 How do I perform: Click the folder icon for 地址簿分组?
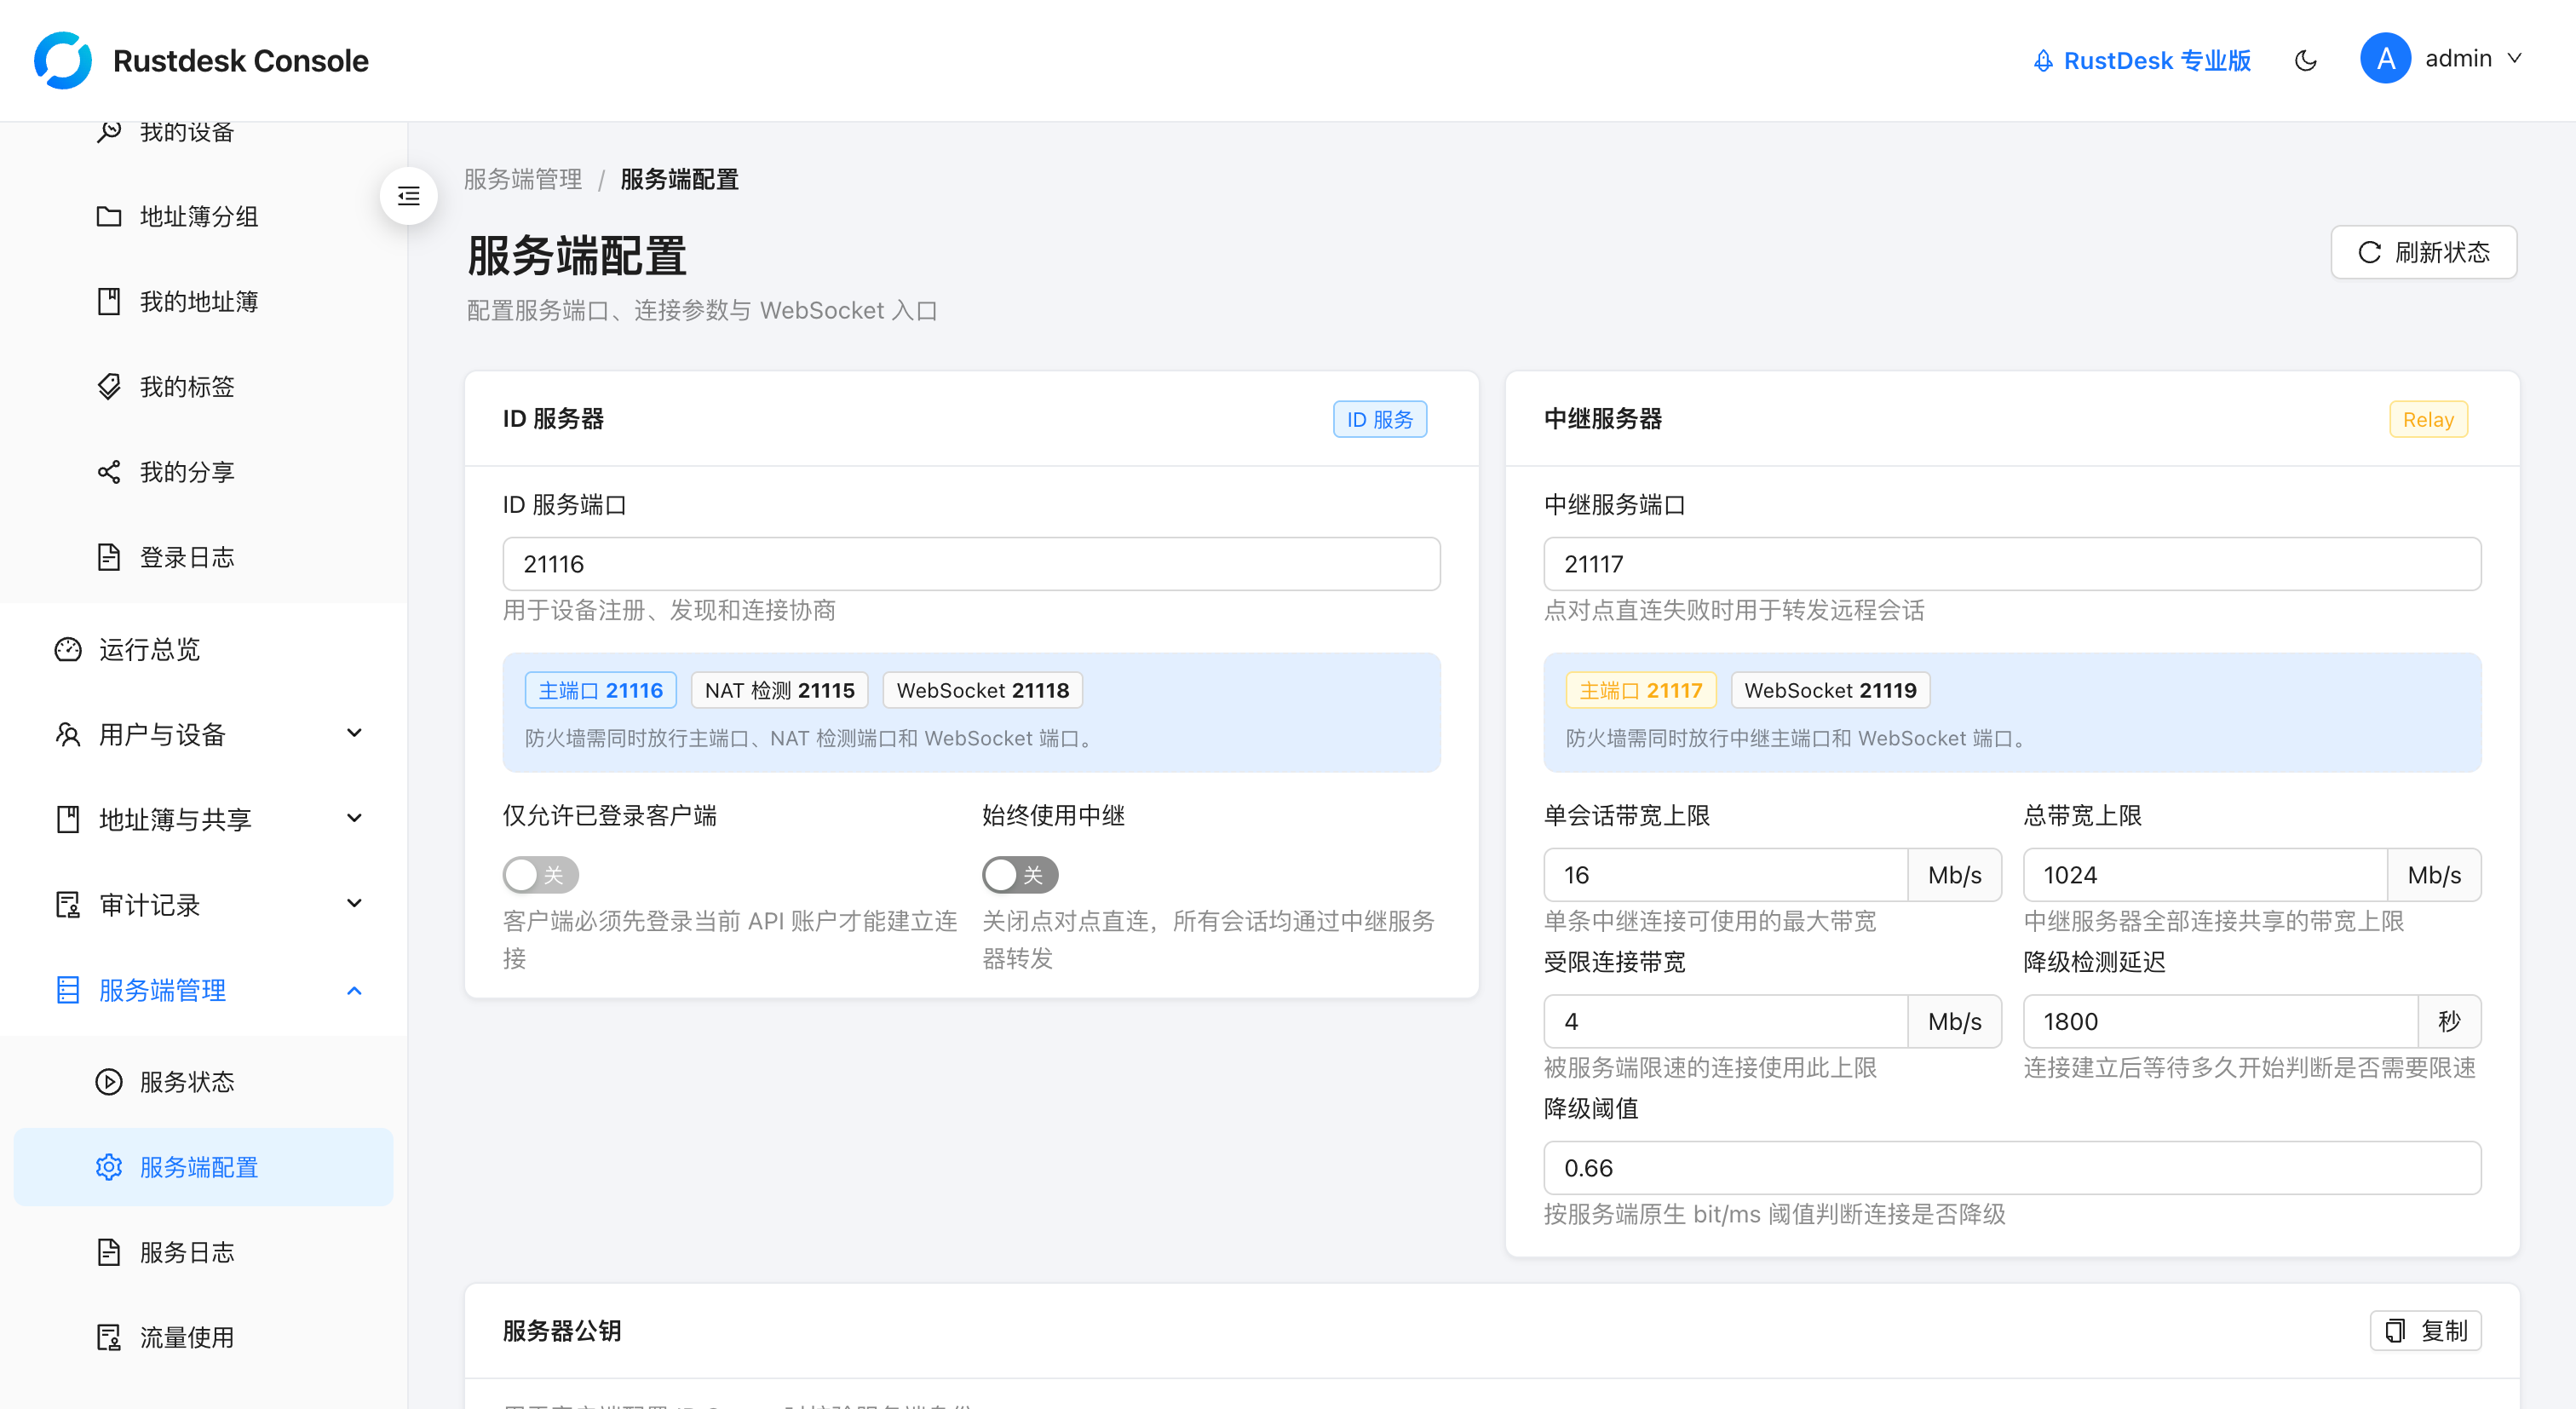(x=109, y=216)
